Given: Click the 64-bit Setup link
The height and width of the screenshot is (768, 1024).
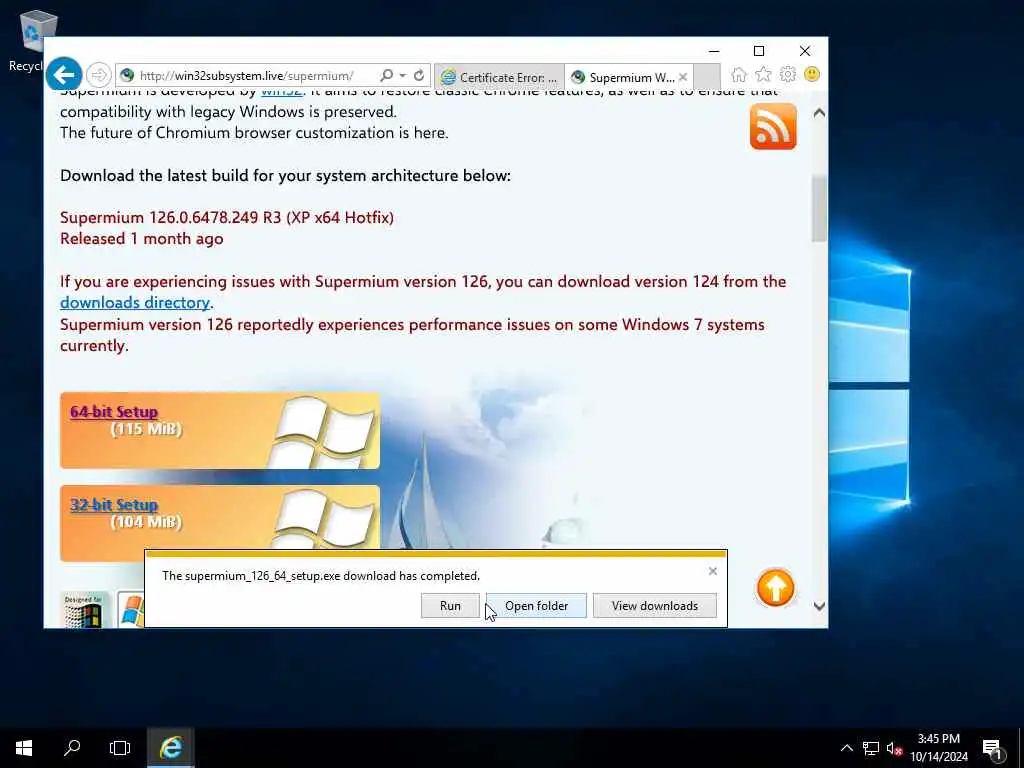Looking at the screenshot, I should coord(114,411).
